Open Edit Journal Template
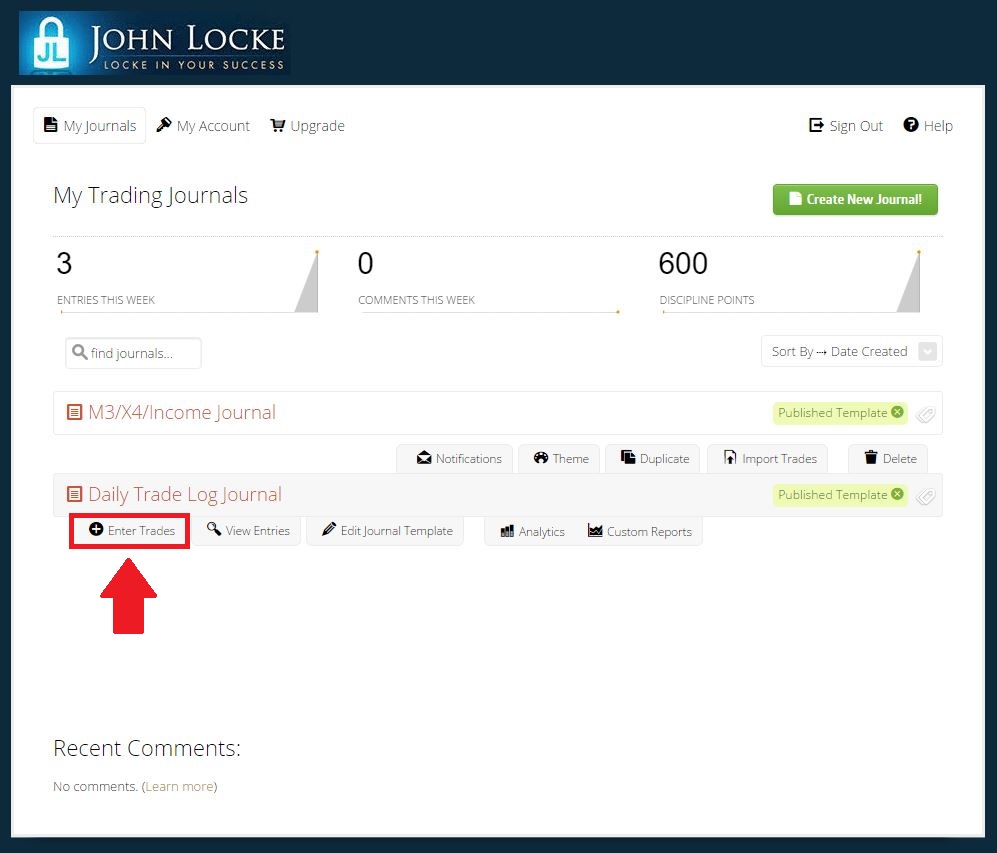This screenshot has height=853, width=997. [387, 530]
